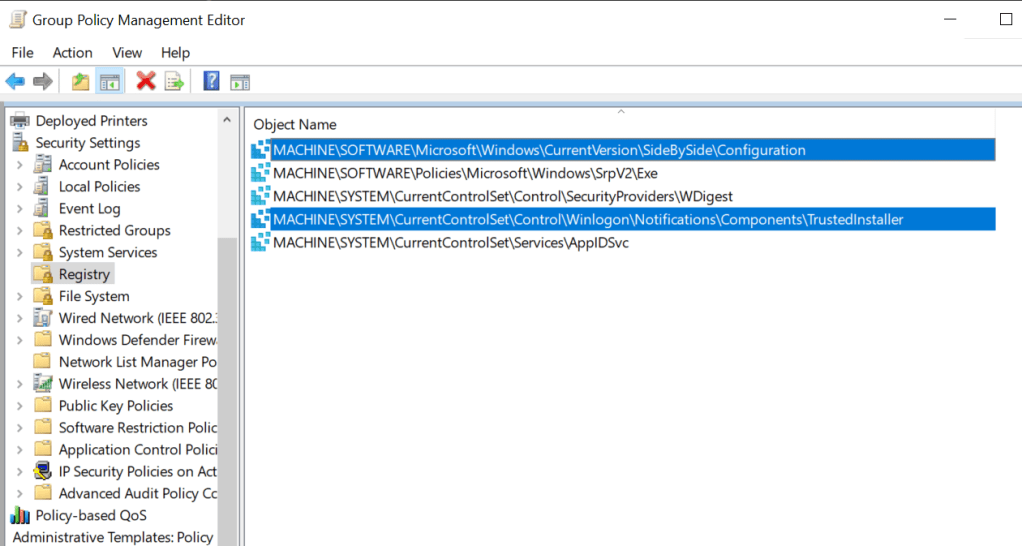Screen dimensions: 1022x546
Task: Select Restricted Groups in the tree
Action: [114, 231]
